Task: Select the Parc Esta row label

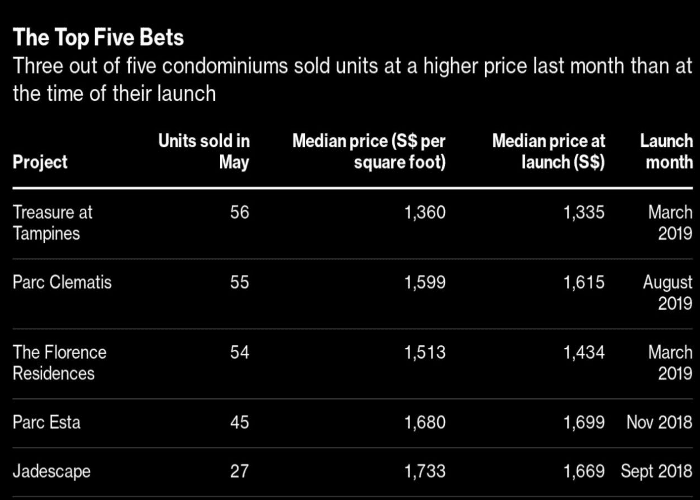Action: 46,422
